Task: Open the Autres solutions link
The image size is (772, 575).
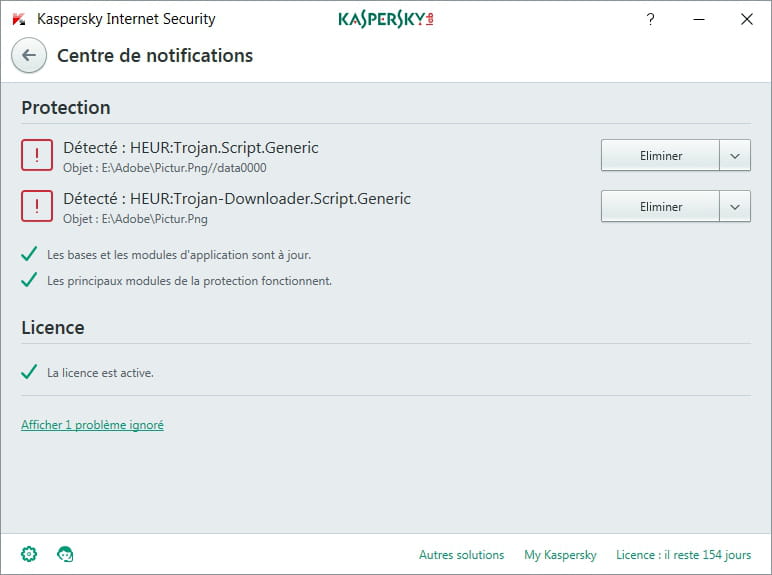Action: 461,555
